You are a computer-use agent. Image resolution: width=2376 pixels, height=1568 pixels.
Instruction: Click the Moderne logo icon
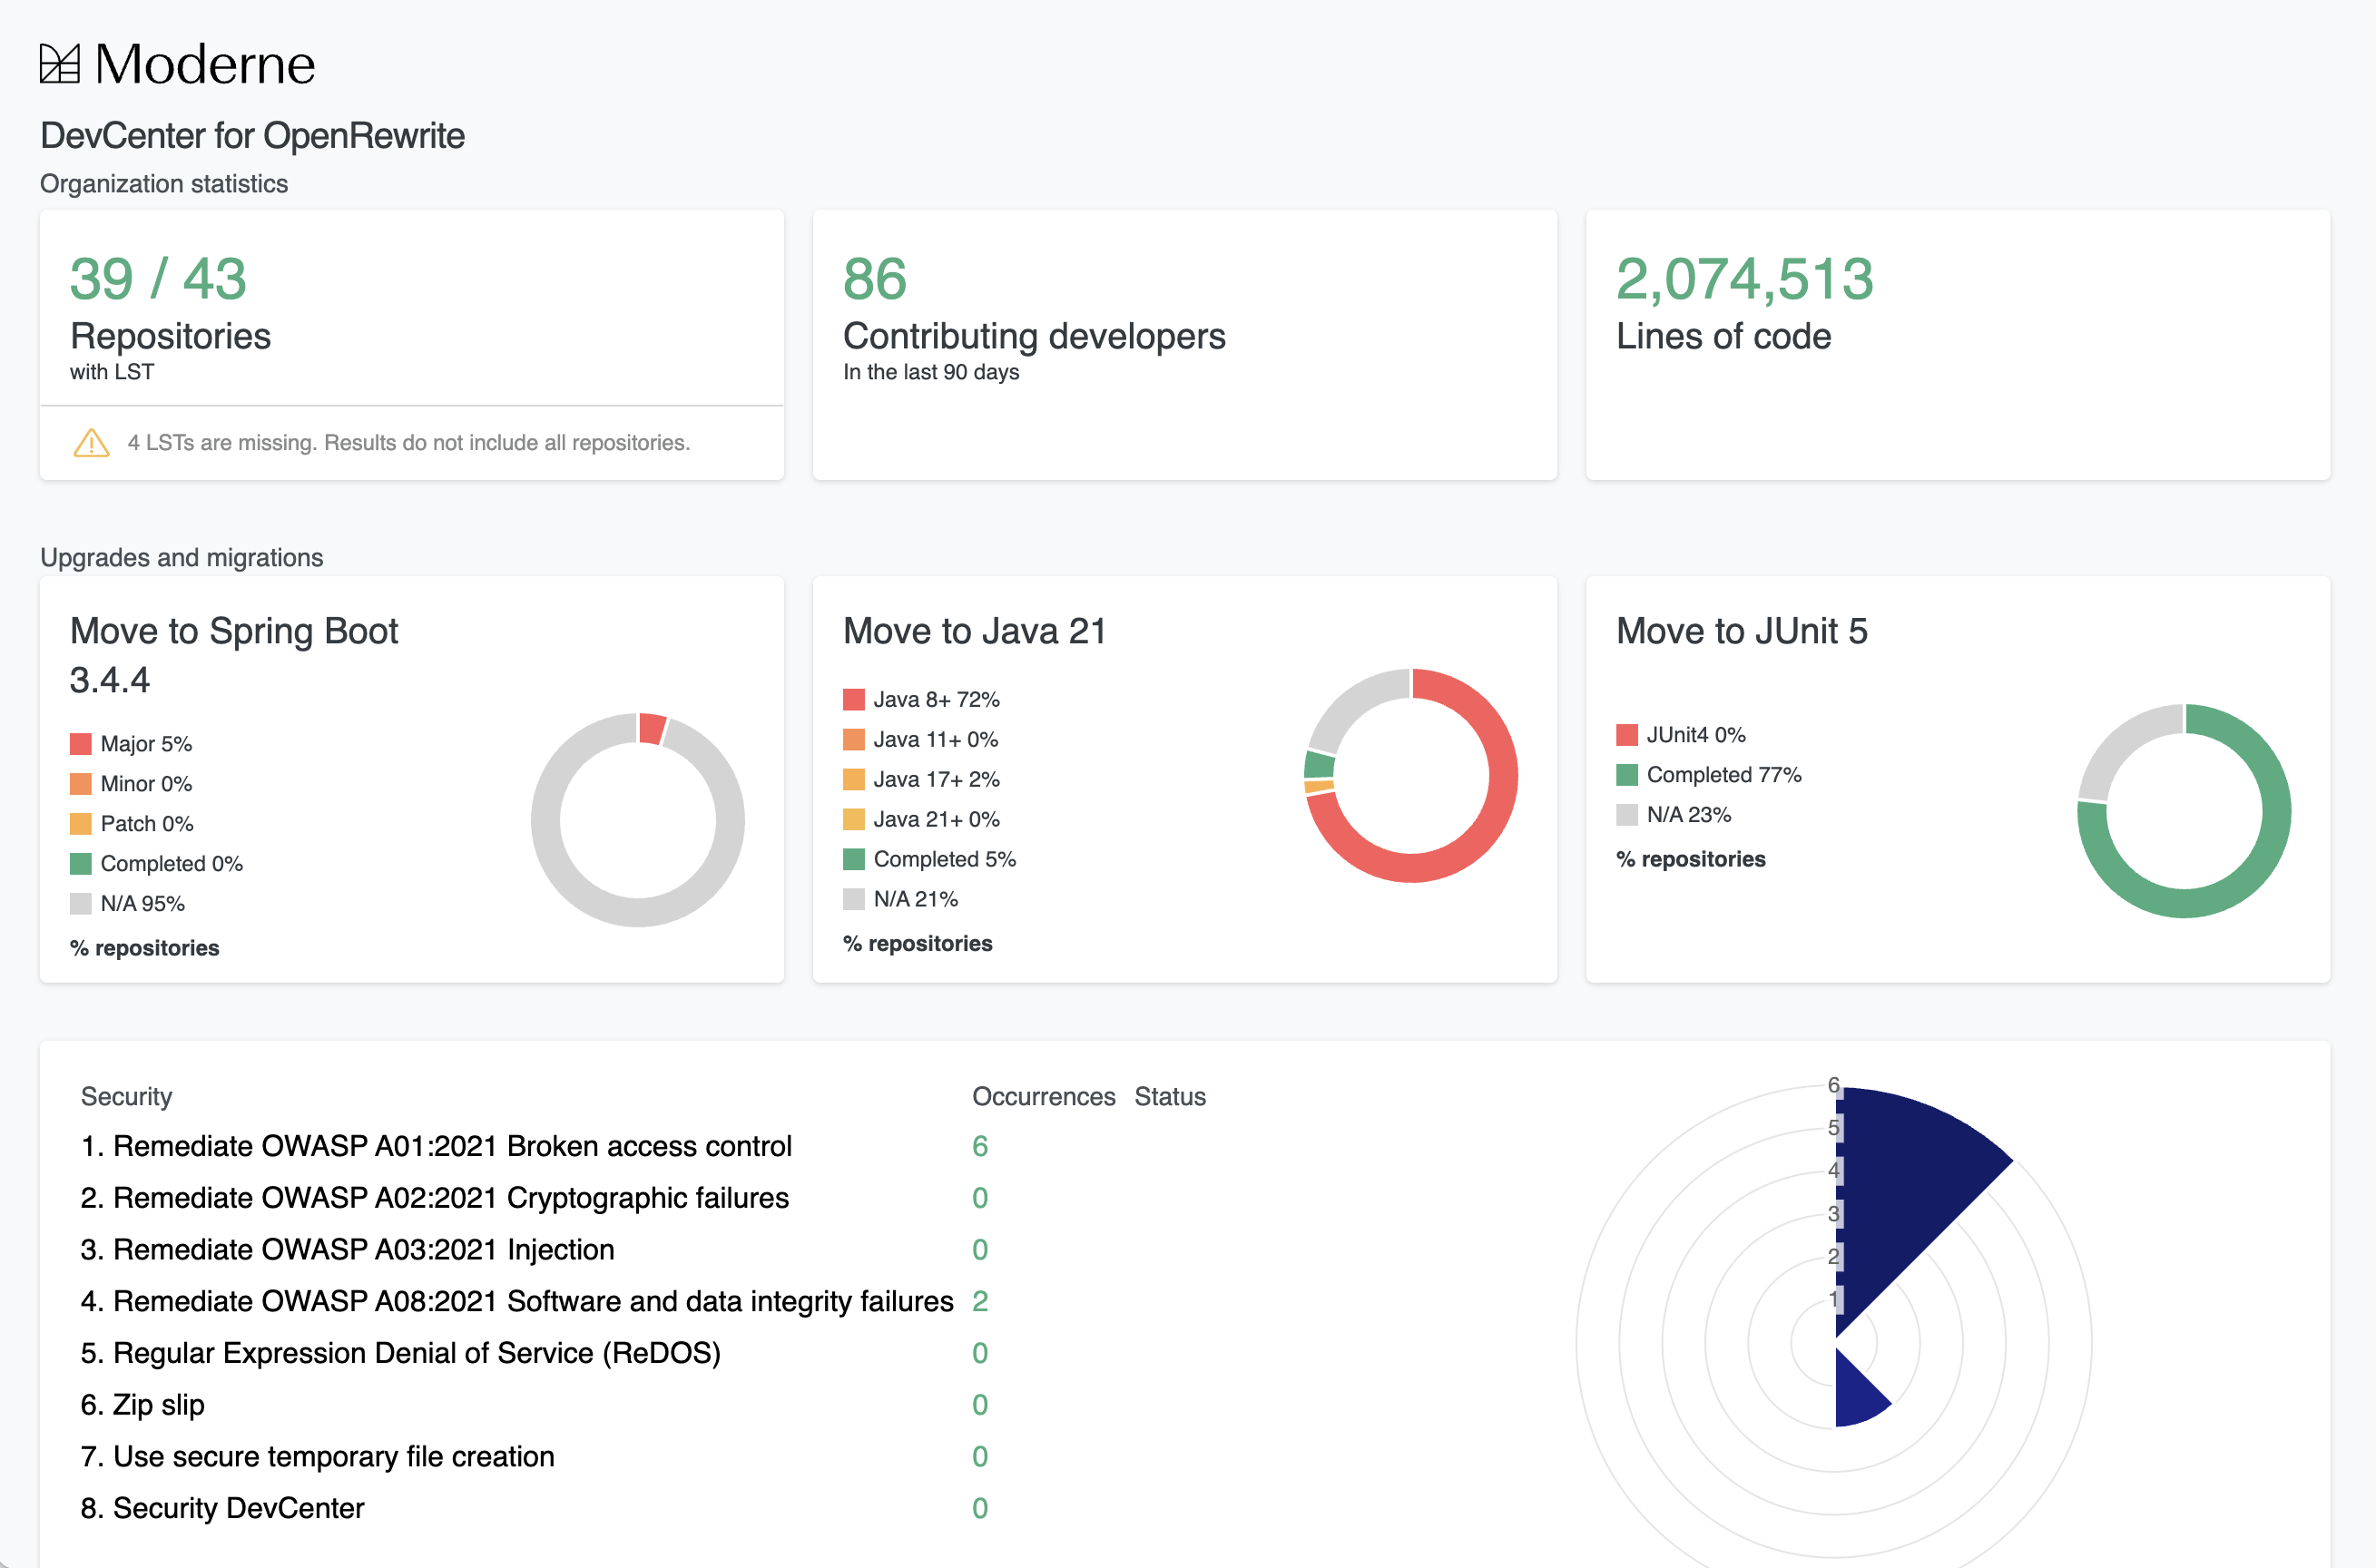click(x=60, y=64)
